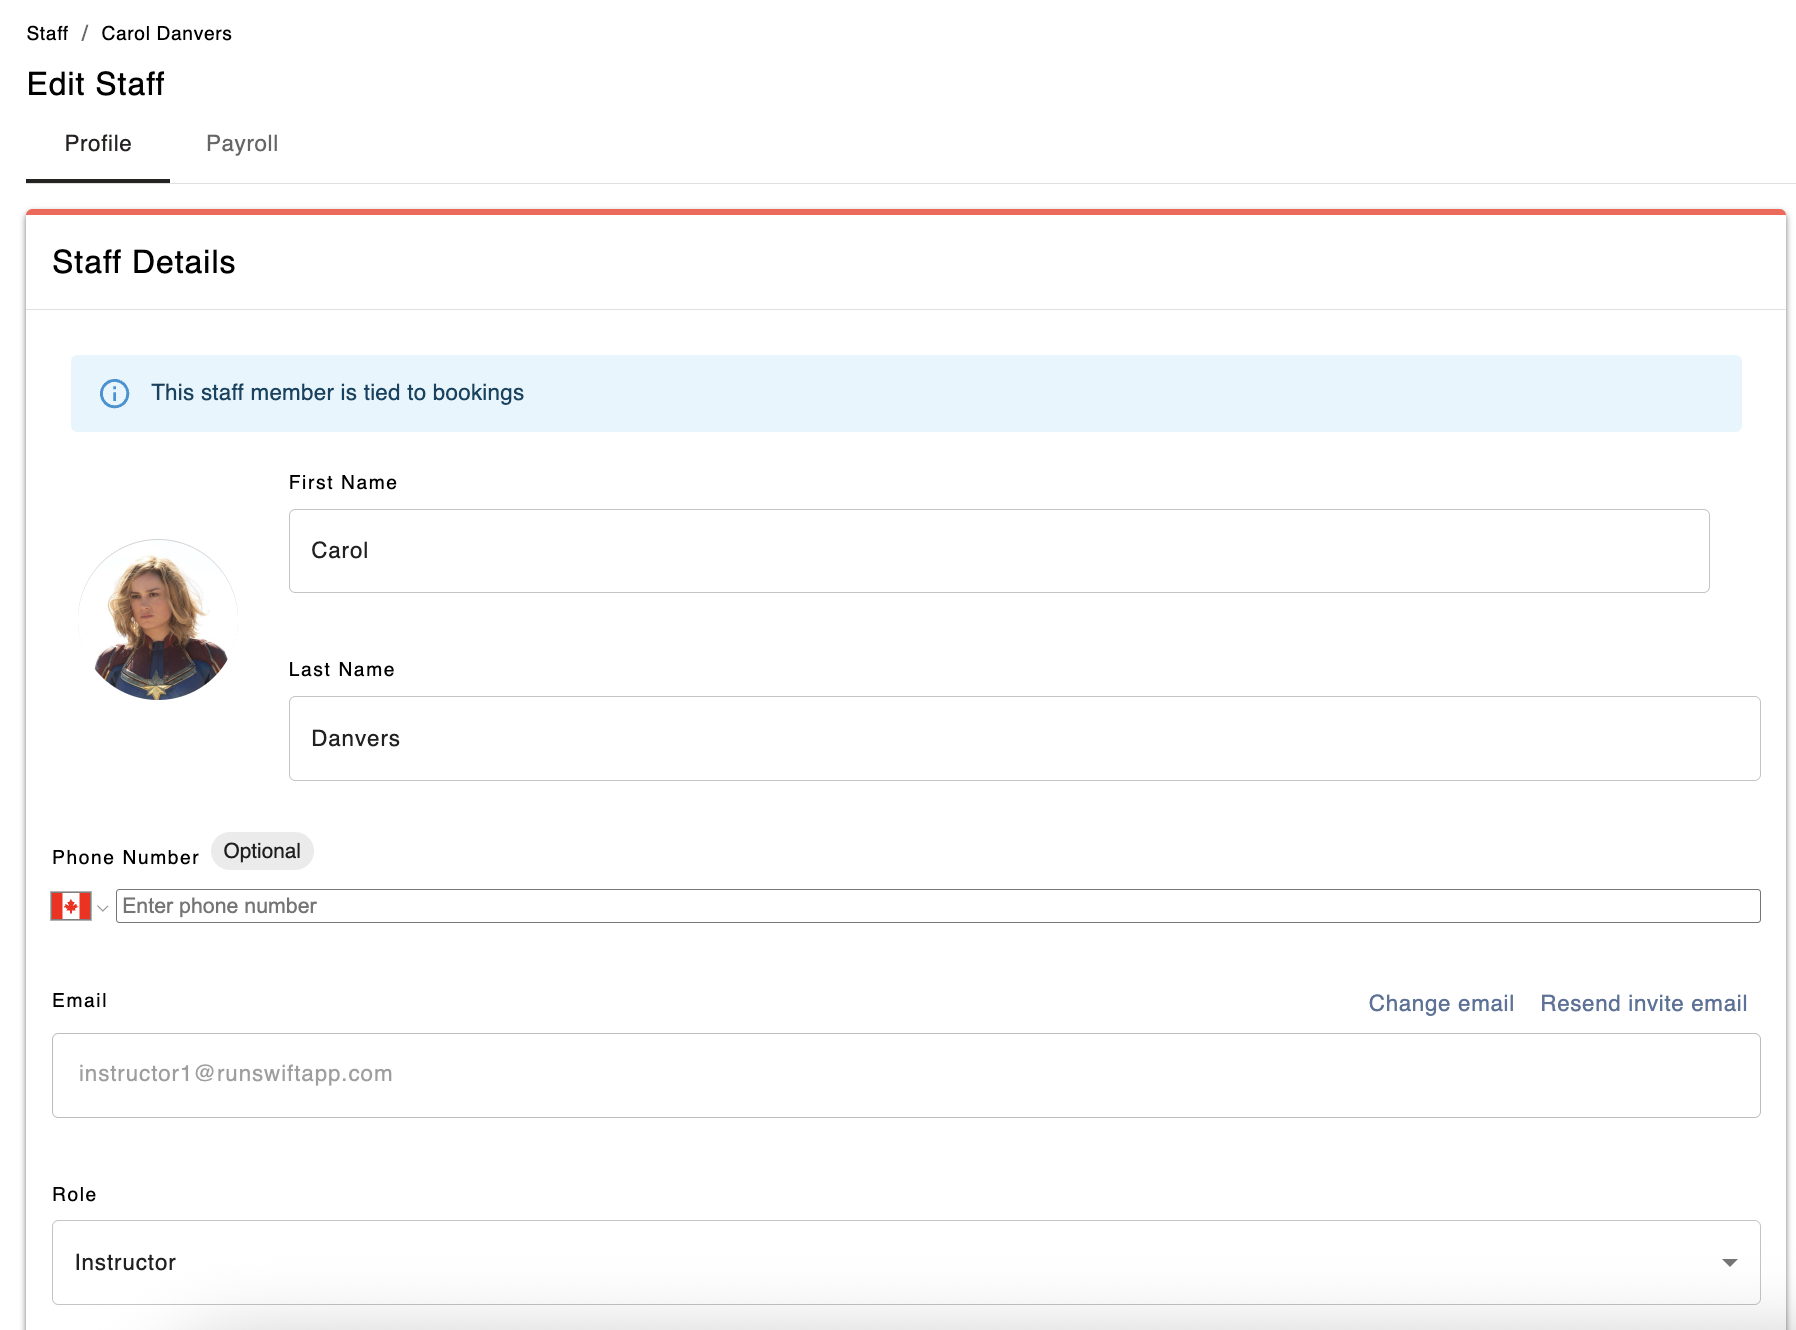Image resolution: width=1796 pixels, height=1330 pixels.
Task: Click the Edit Staff page title
Action: coord(96,84)
